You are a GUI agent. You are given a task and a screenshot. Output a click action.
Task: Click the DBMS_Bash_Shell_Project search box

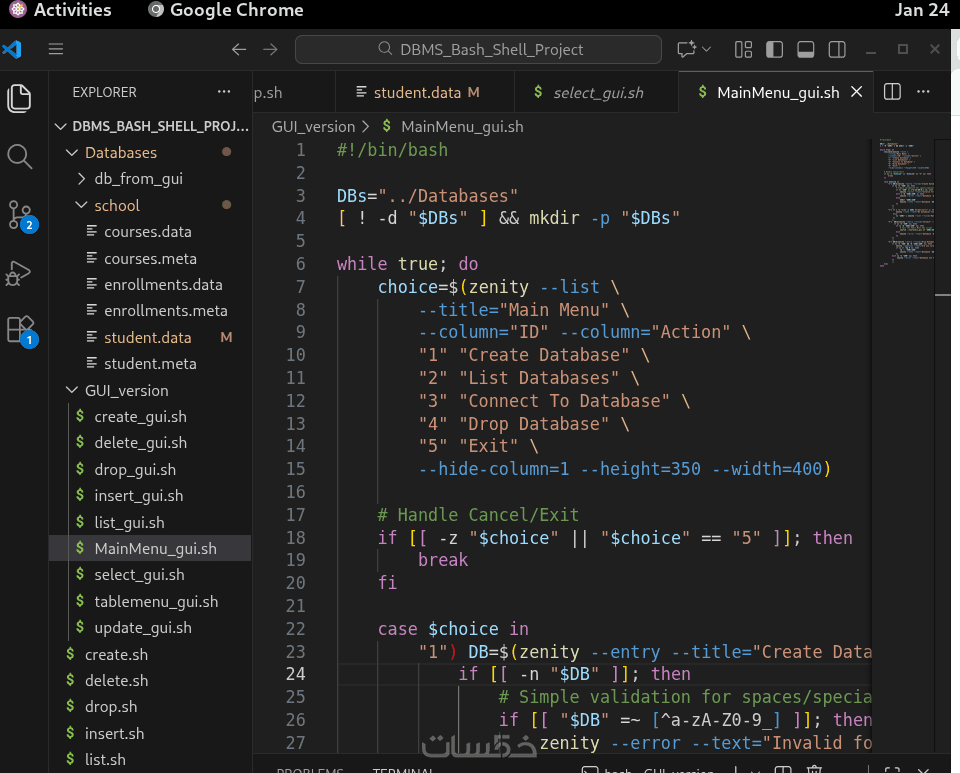478,49
